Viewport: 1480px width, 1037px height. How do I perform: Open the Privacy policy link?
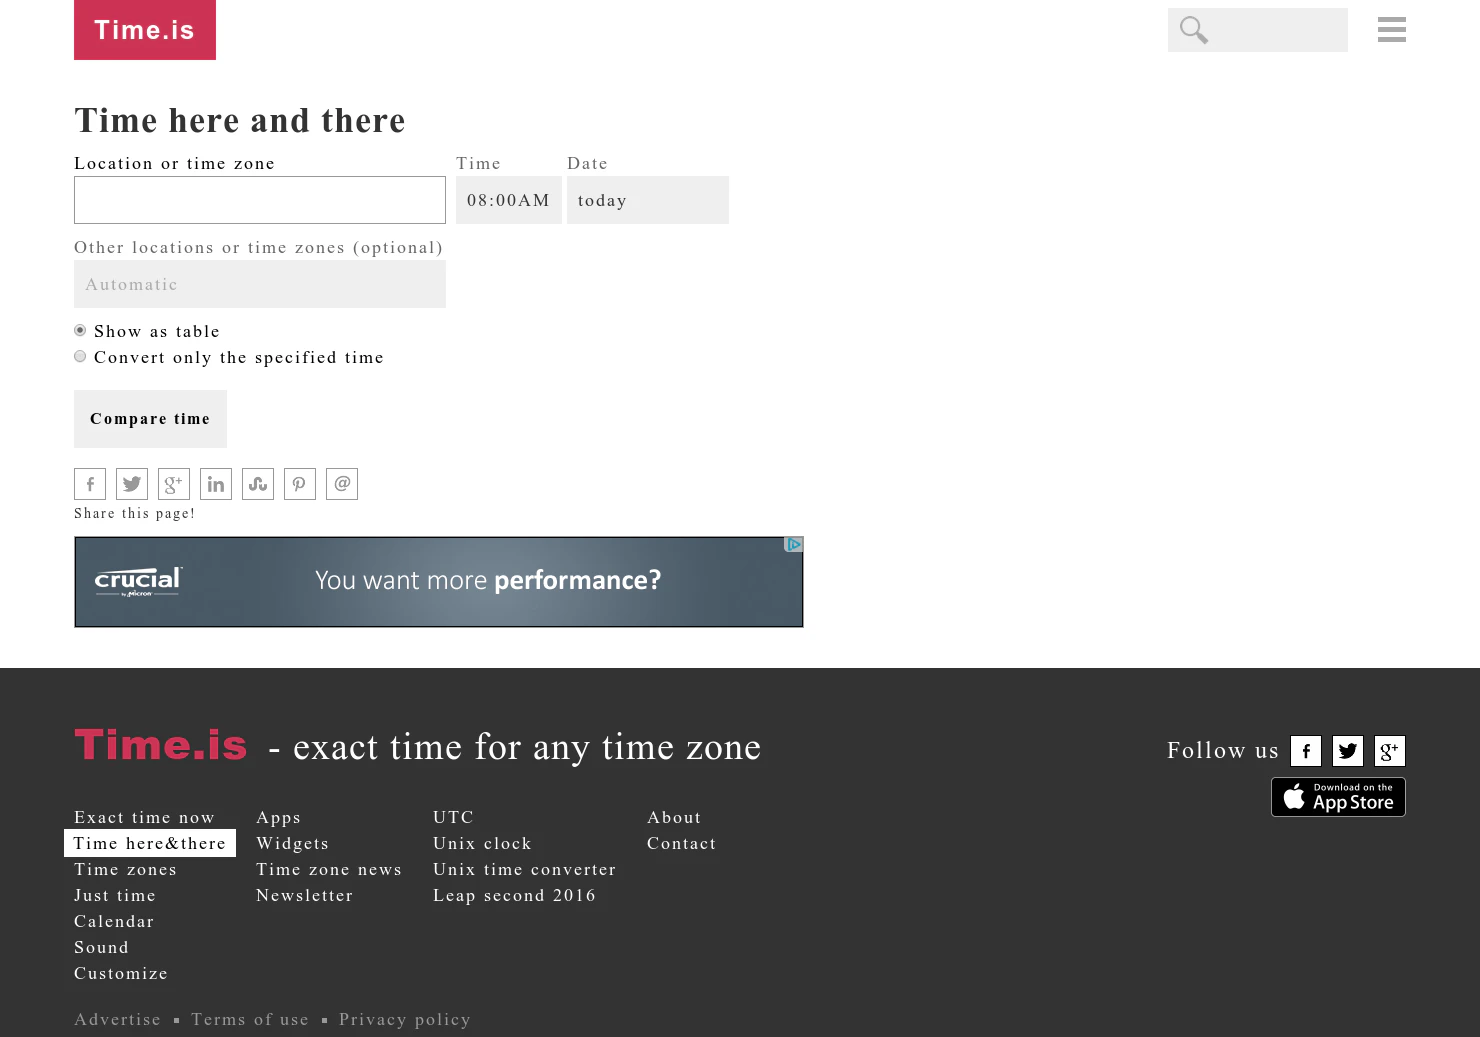pyautogui.click(x=405, y=1019)
